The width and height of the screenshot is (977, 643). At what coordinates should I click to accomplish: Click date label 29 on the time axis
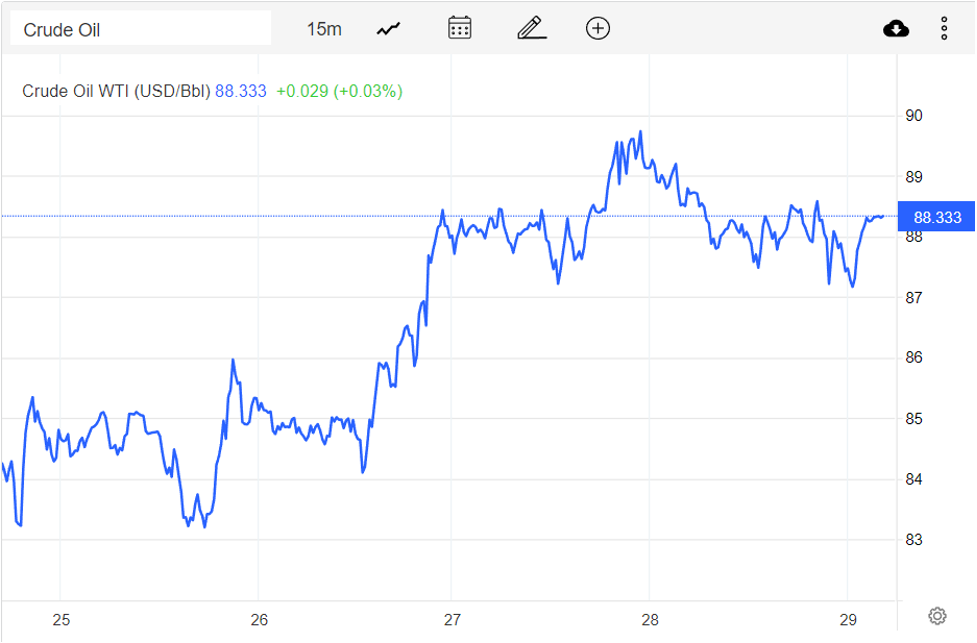pos(847,620)
